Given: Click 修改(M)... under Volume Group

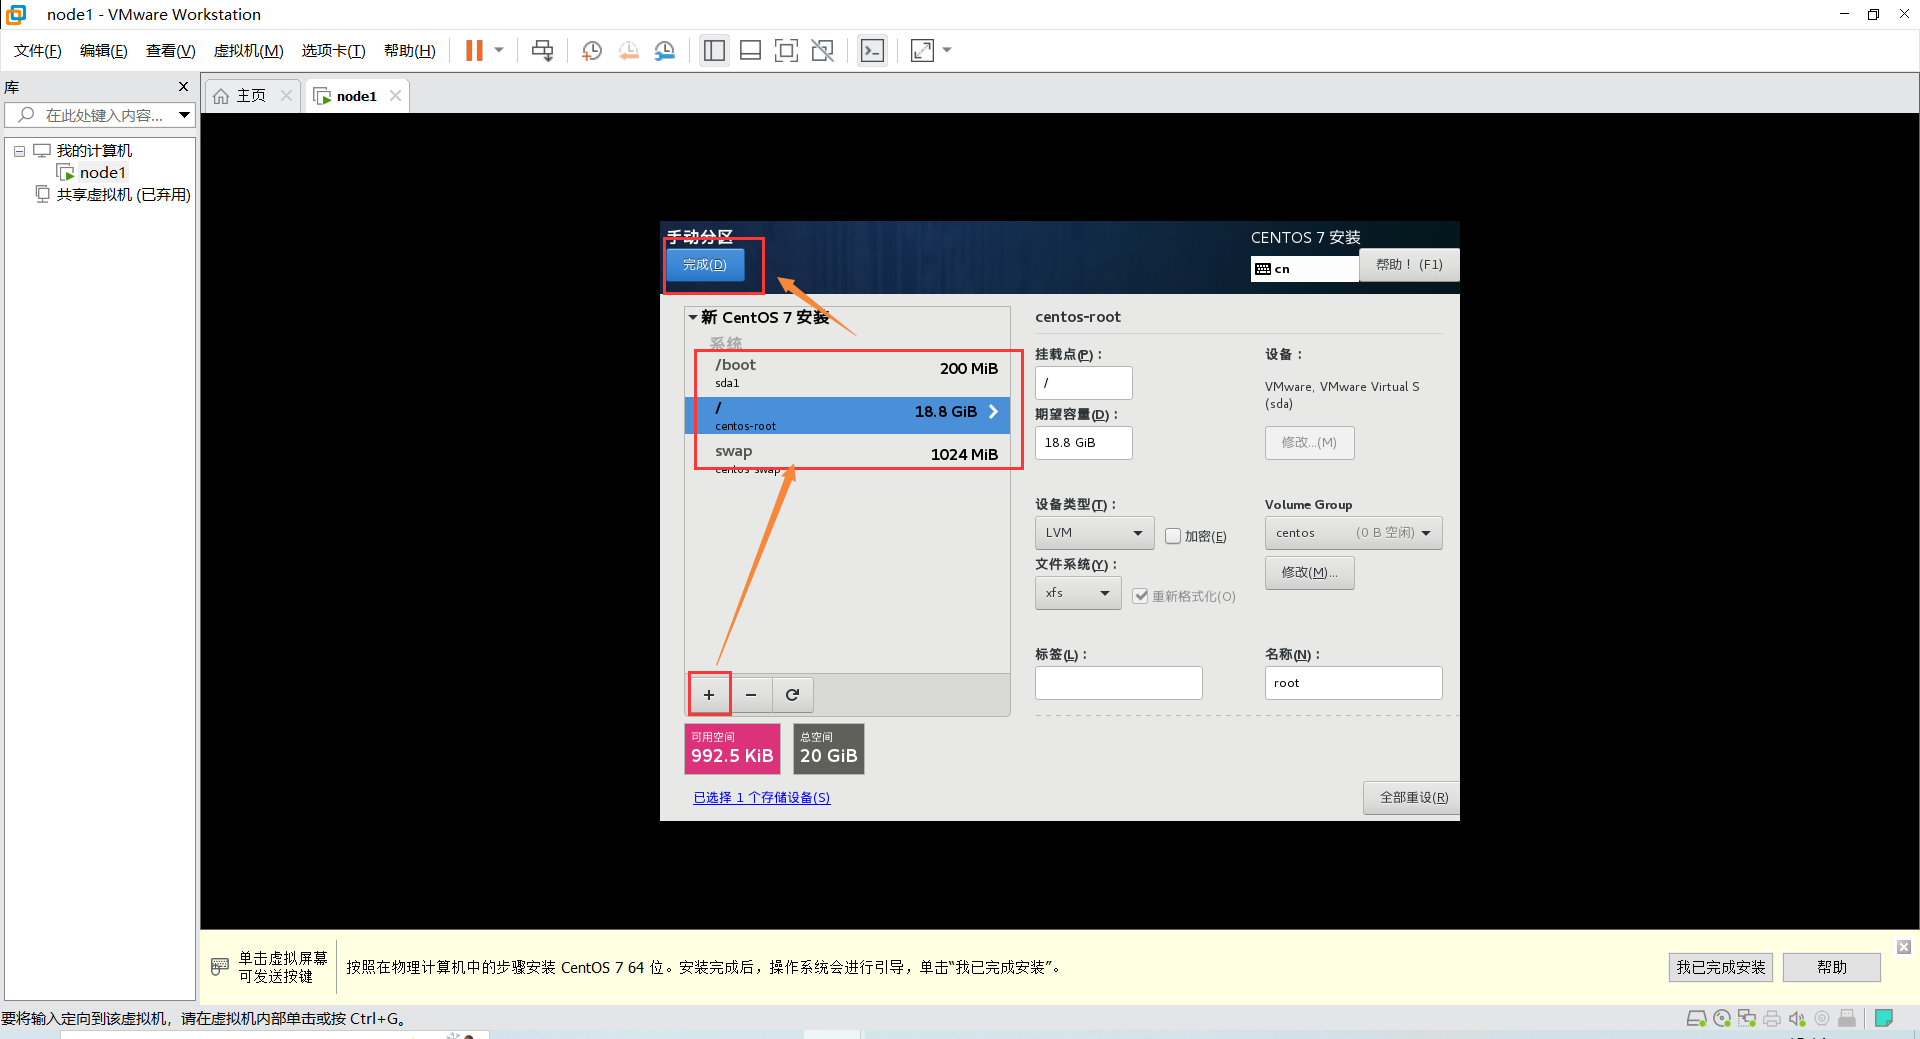Looking at the screenshot, I should click(1309, 573).
